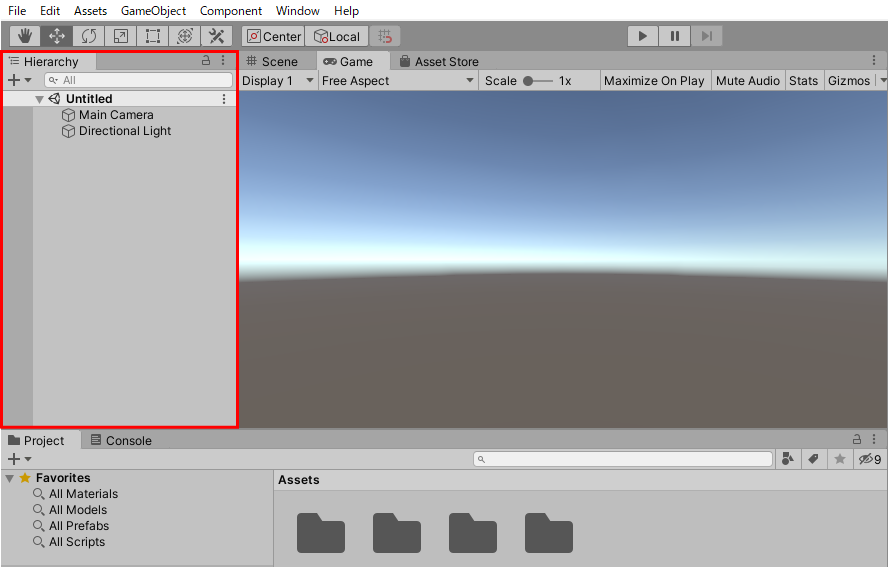The width and height of the screenshot is (888, 567).
Task: Toggle handle rotation Local button
Action: click(337, 36)
